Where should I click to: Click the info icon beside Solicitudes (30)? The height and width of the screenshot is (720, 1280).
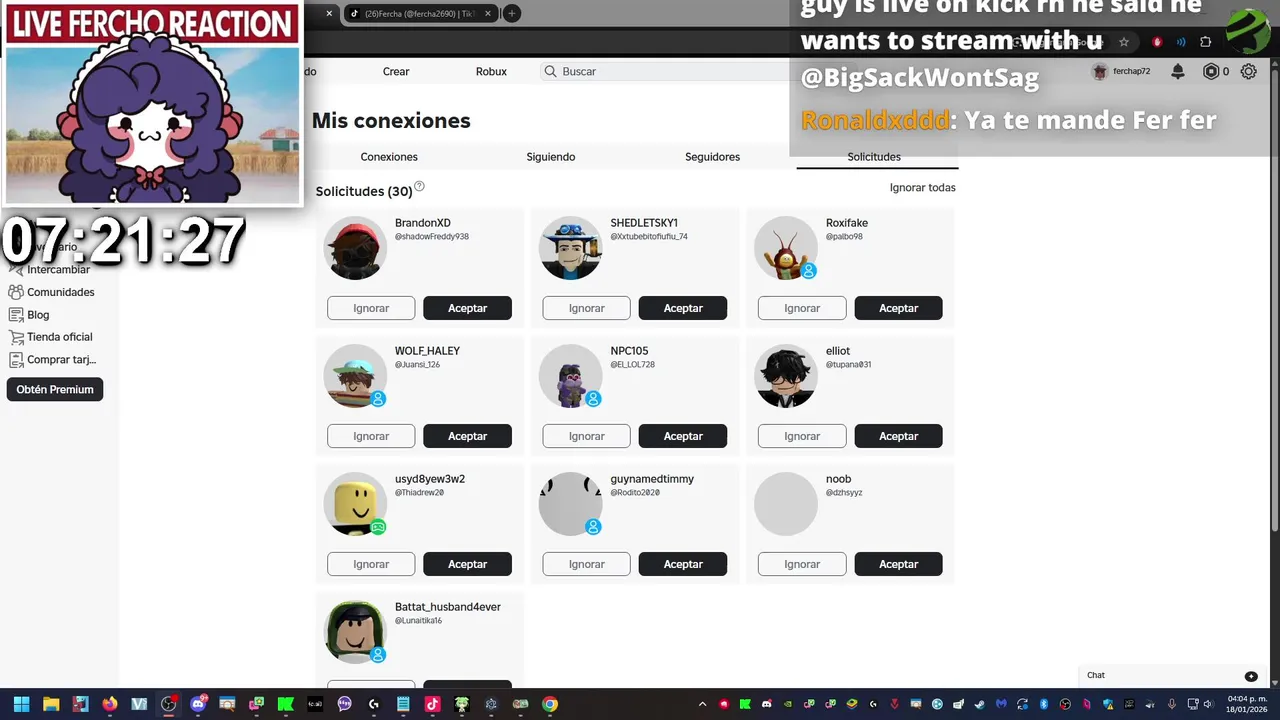(420, 186)
